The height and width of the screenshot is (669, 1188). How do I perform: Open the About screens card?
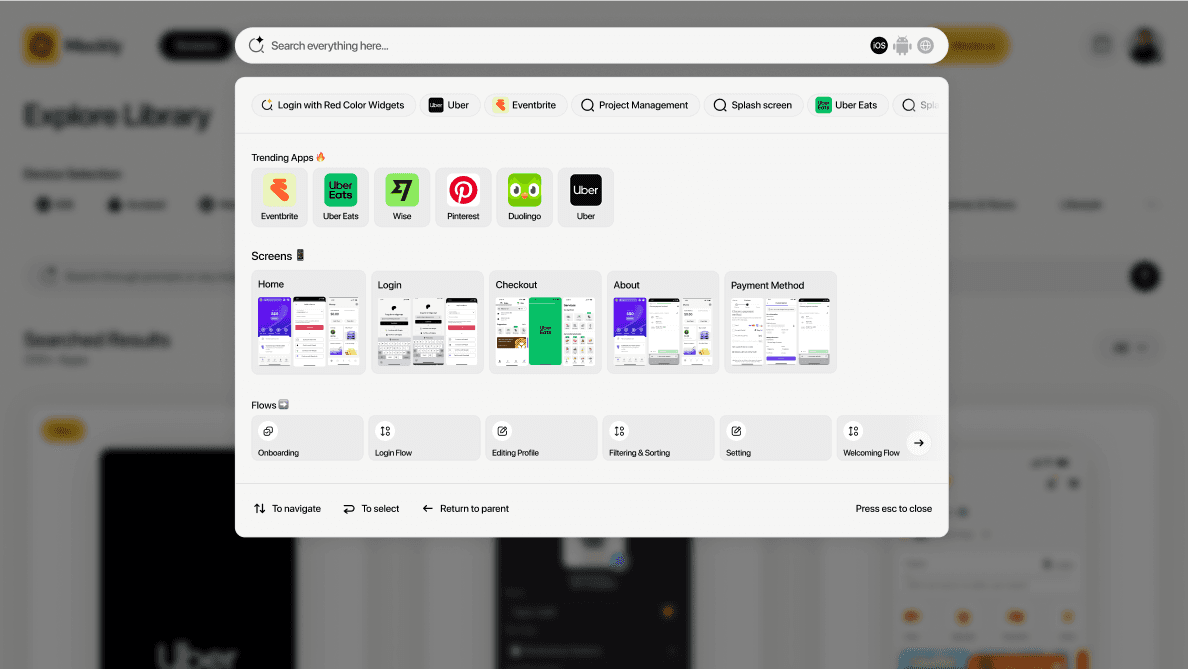(663, 322)
